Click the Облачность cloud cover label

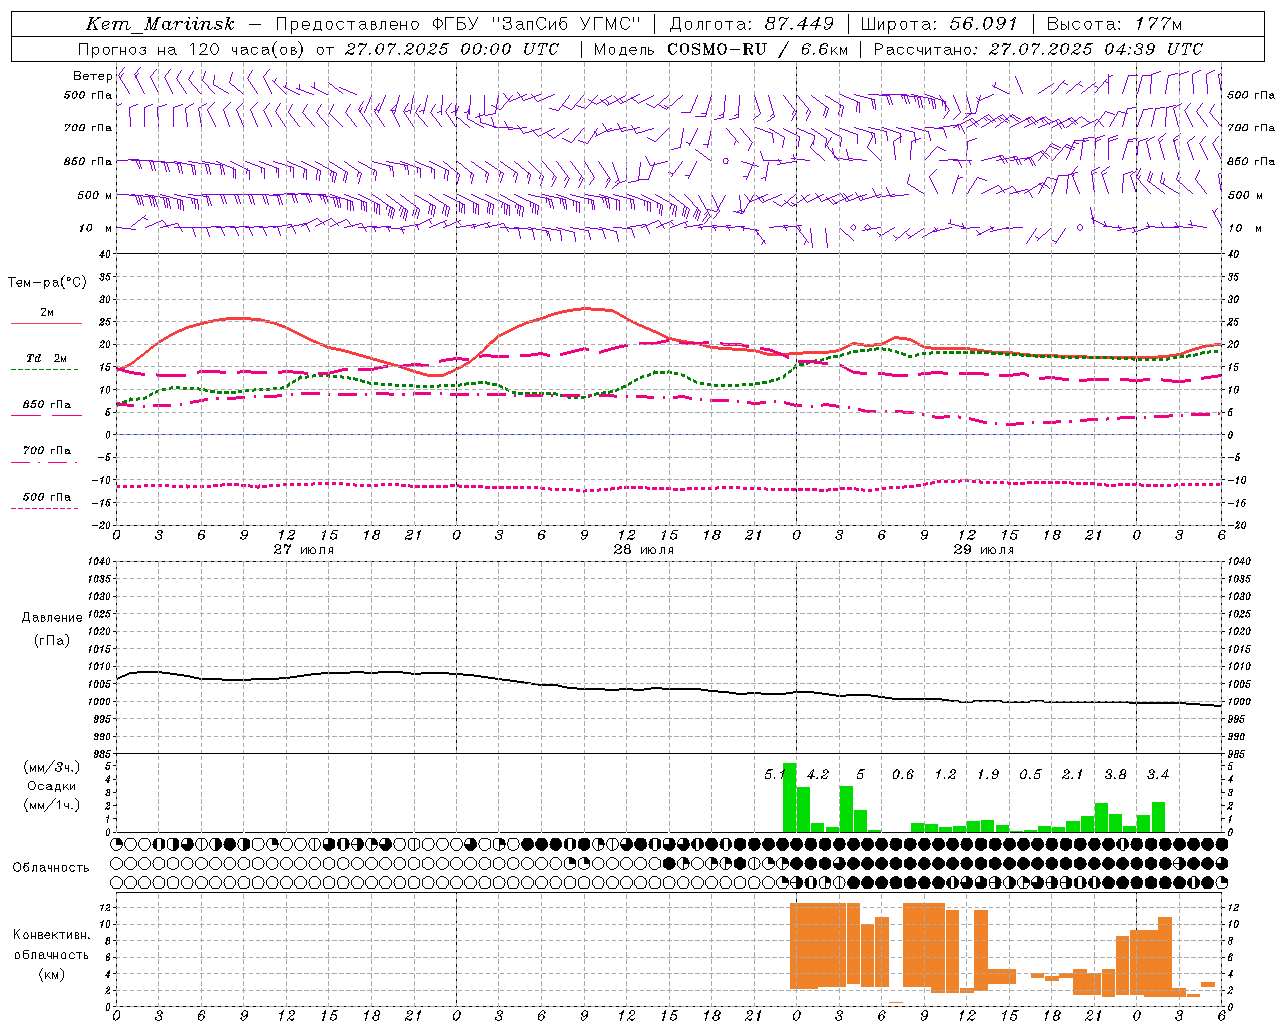pos(51,867)
